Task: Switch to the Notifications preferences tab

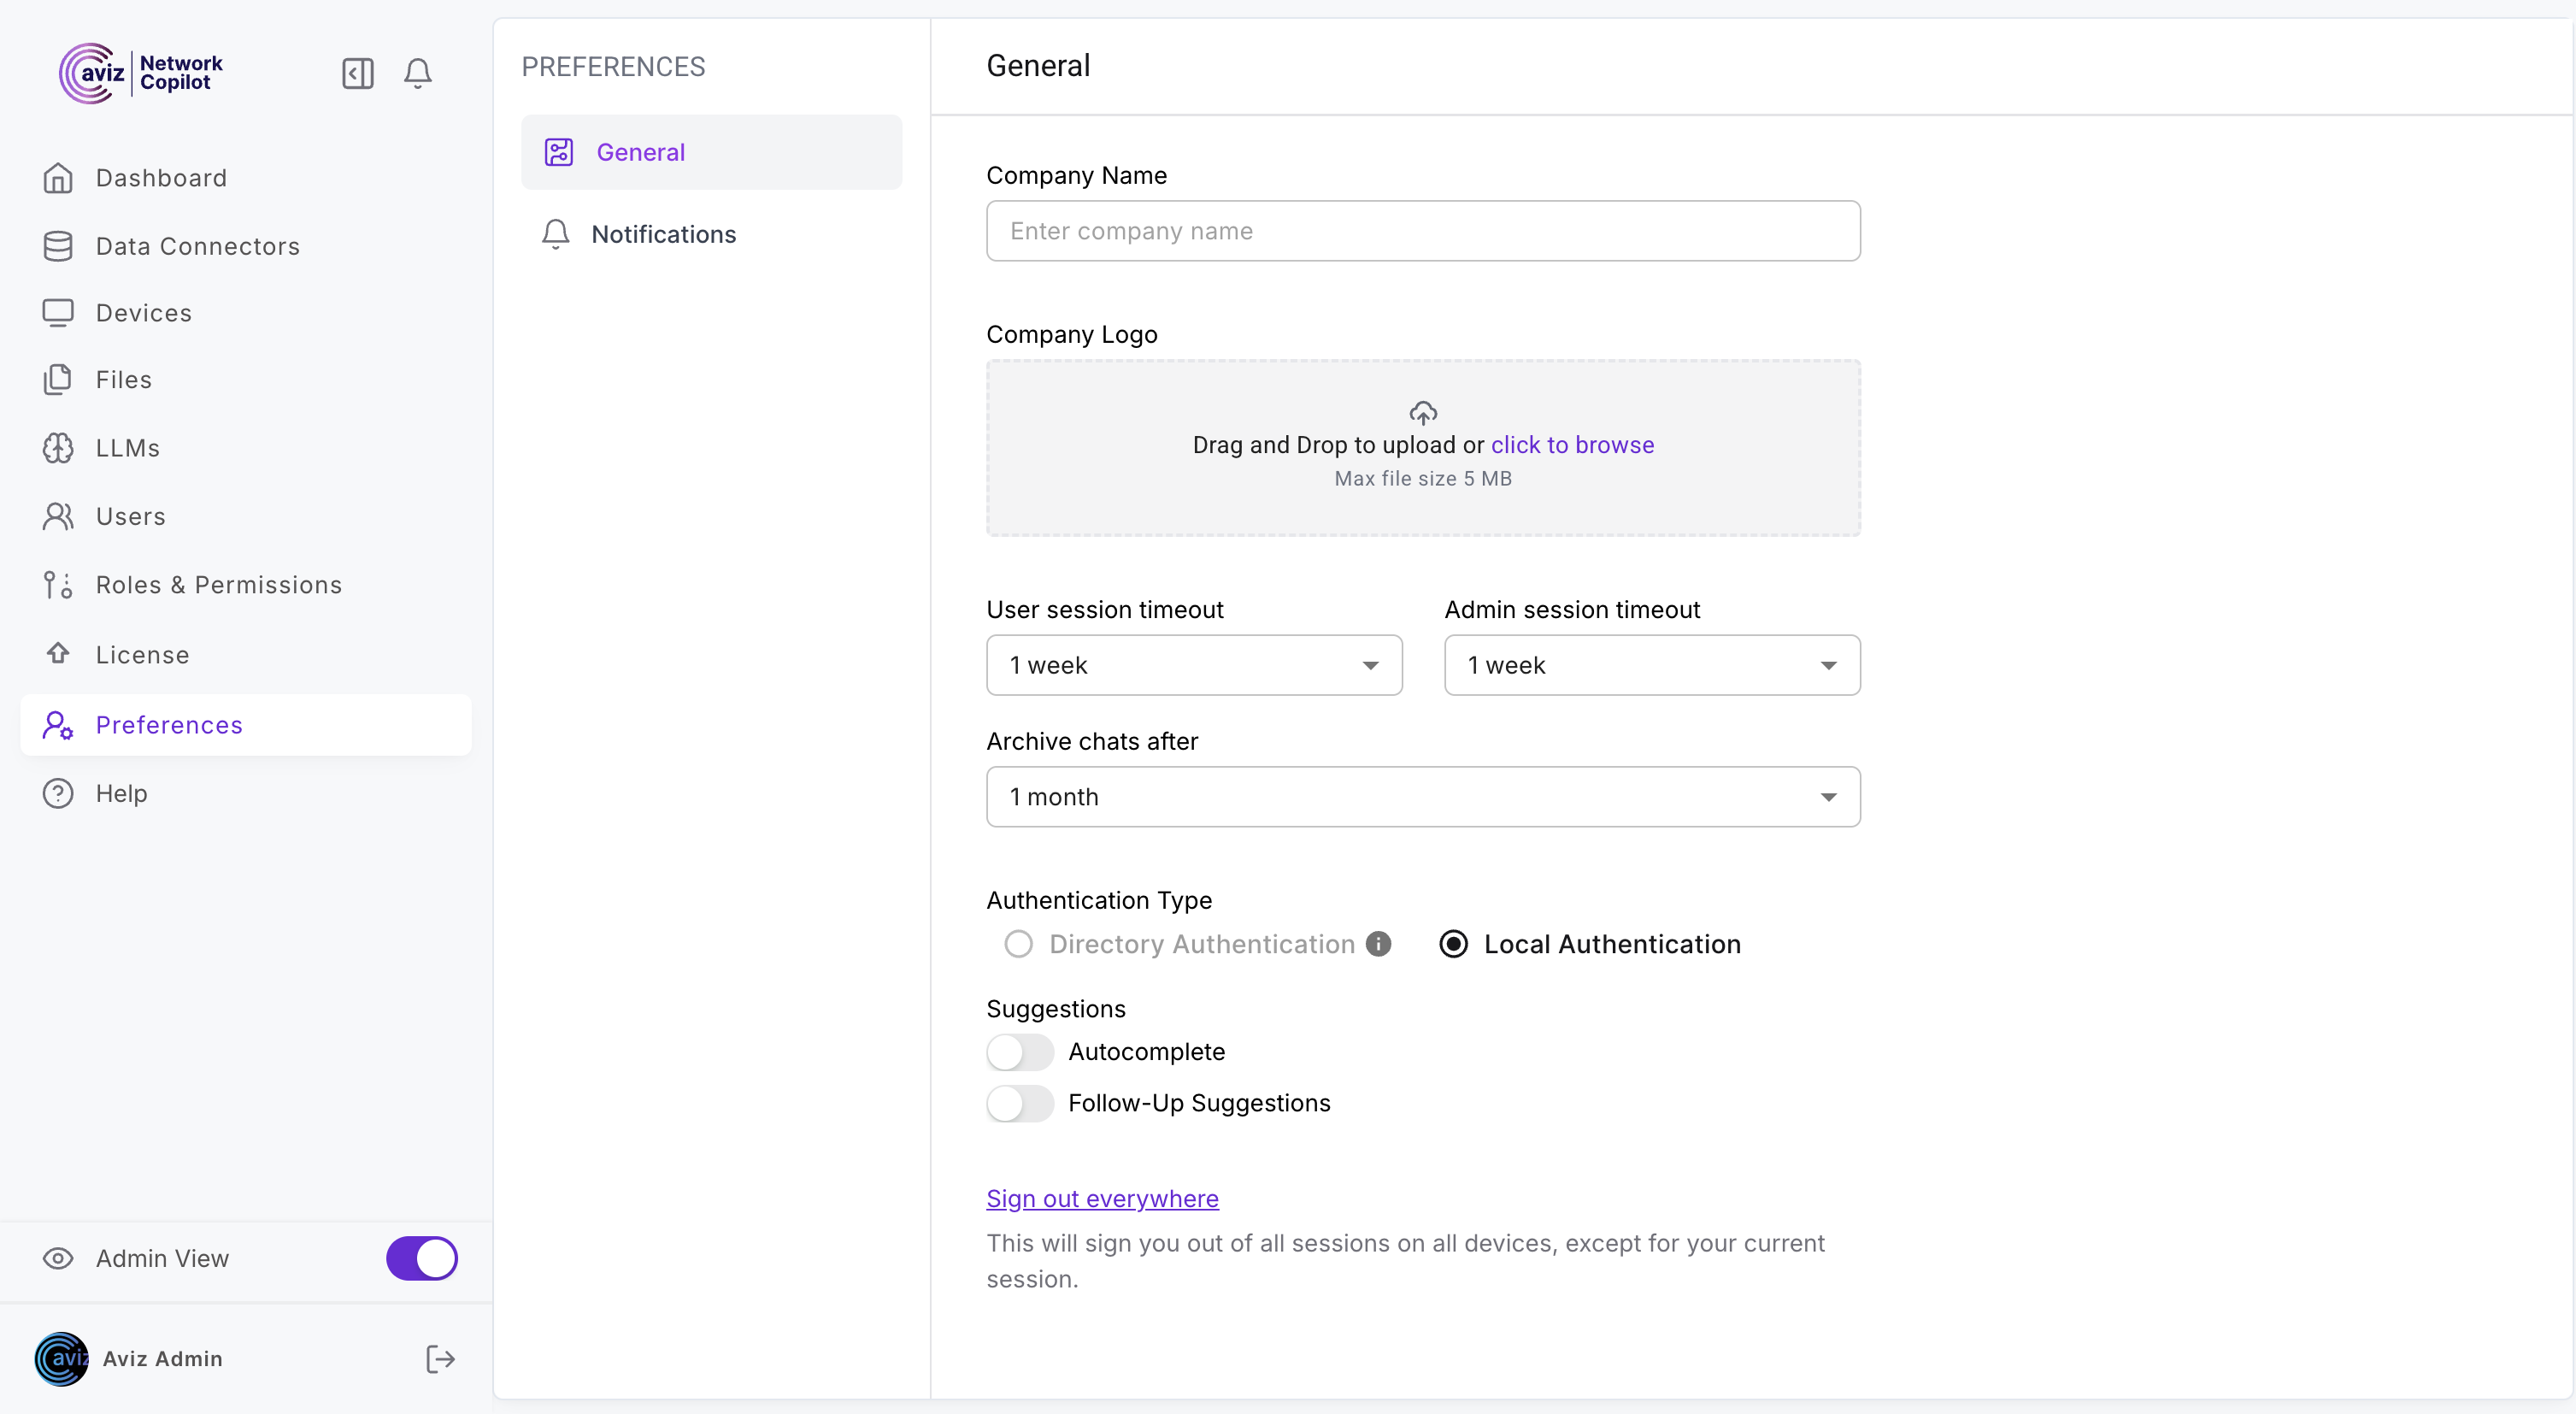Action: [x=663, y=234]
